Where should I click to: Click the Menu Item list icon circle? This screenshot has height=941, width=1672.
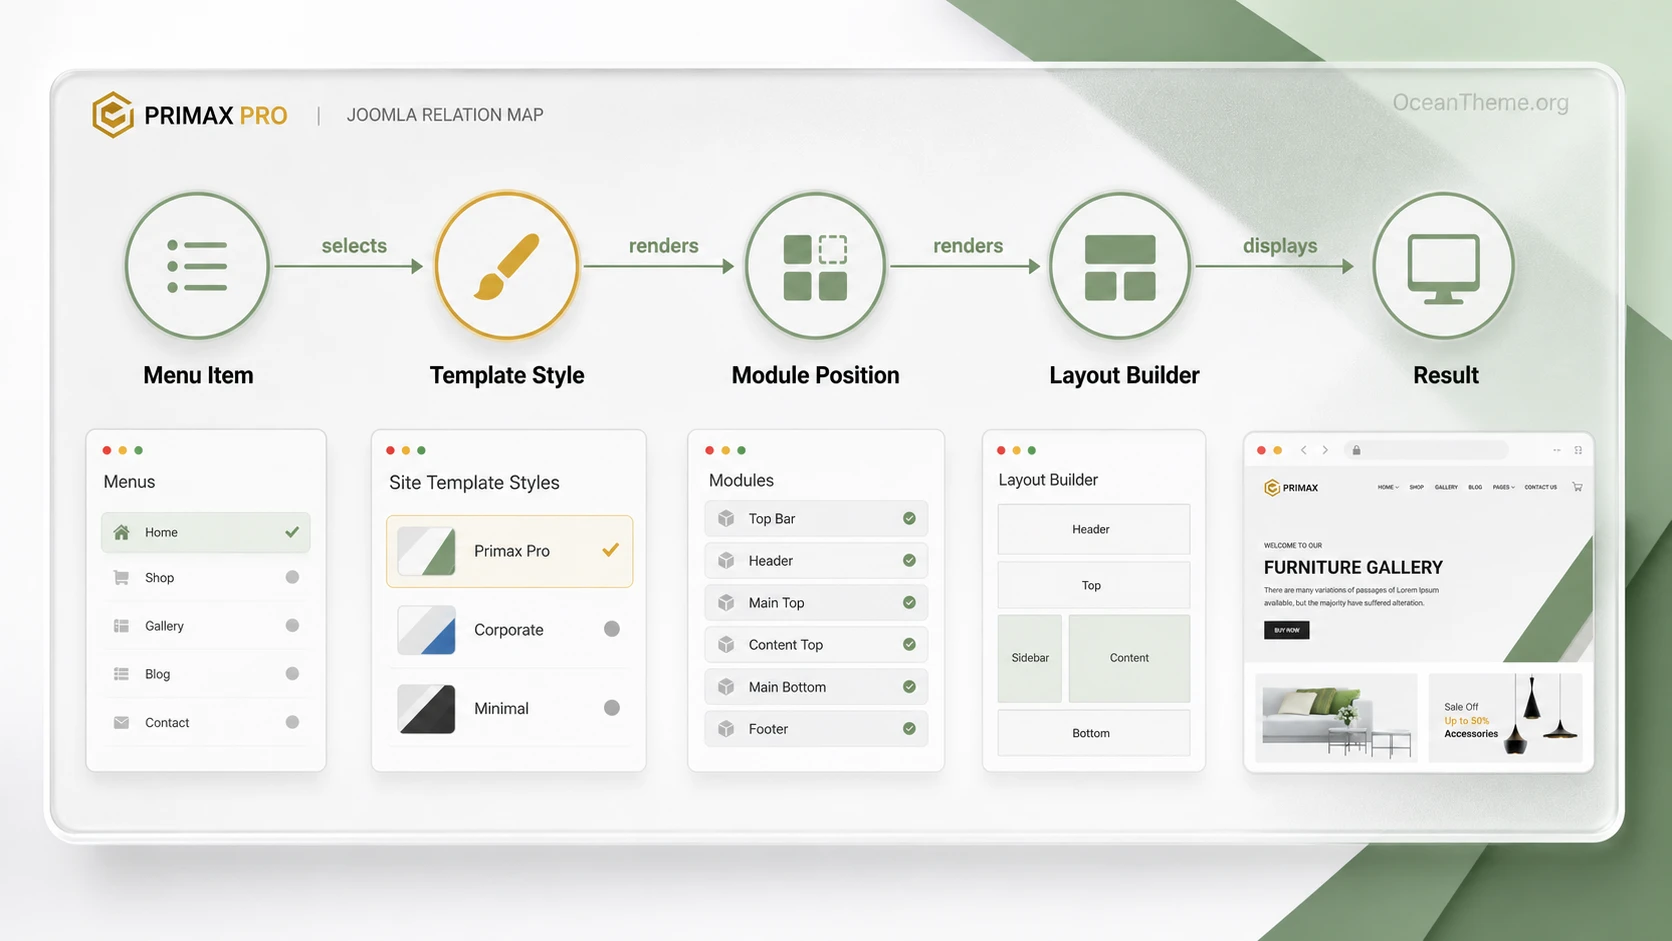[197, 266]
